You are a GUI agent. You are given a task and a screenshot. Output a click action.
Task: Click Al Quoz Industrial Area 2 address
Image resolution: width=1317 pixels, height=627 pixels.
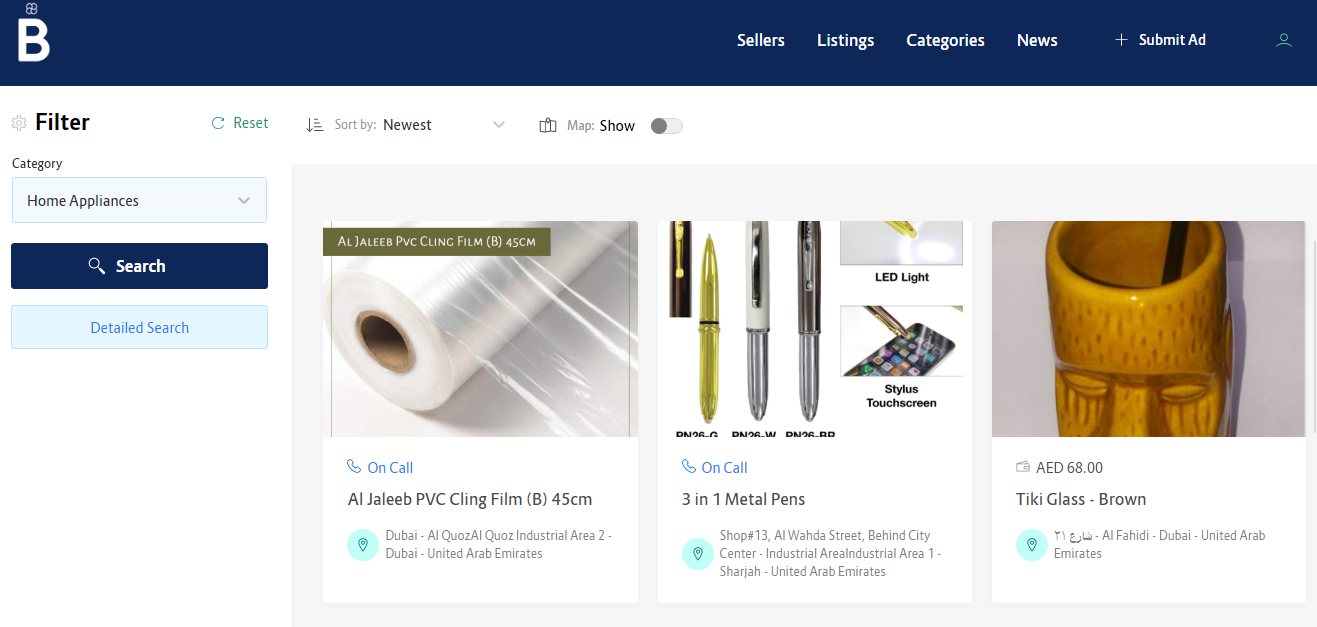499,544
